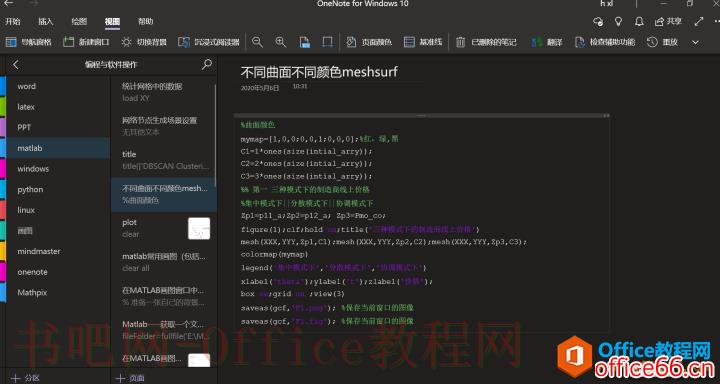Fit the page to window width

tap(327, 42)
